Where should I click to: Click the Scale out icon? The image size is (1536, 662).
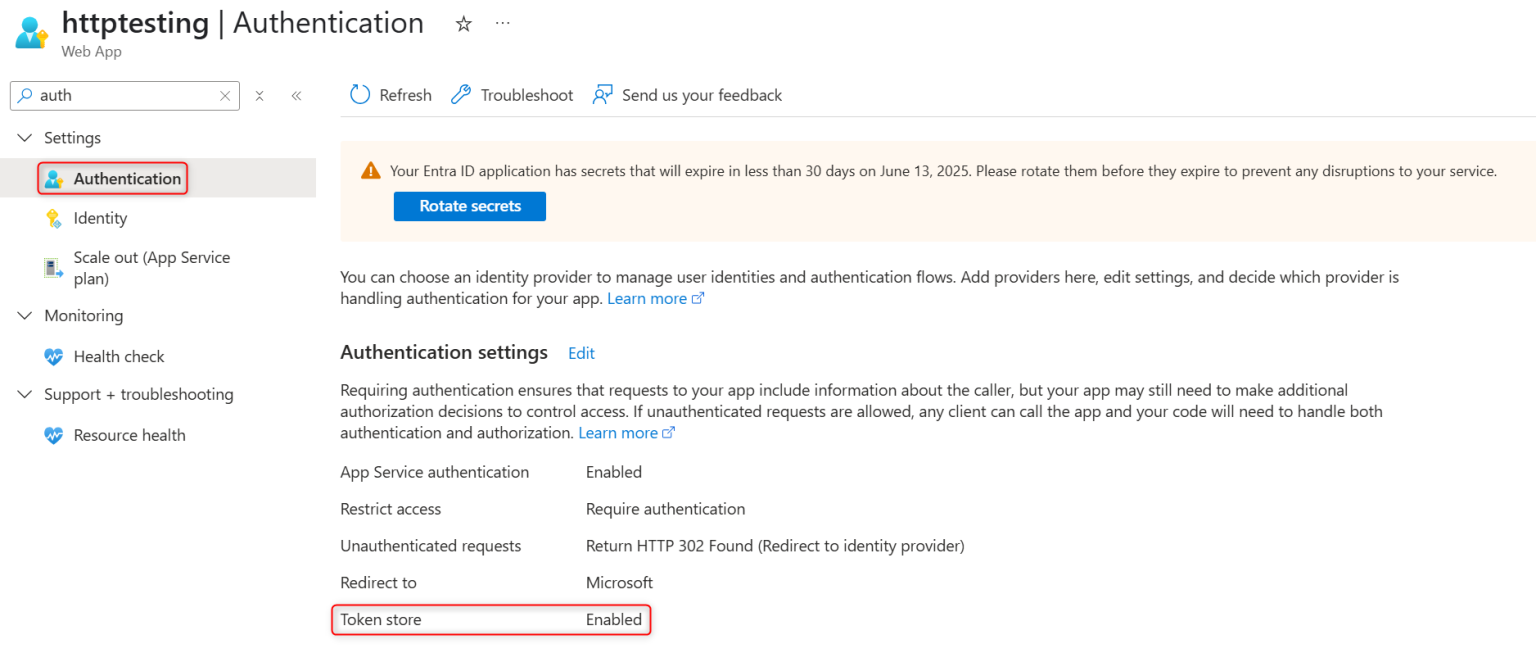54,268
